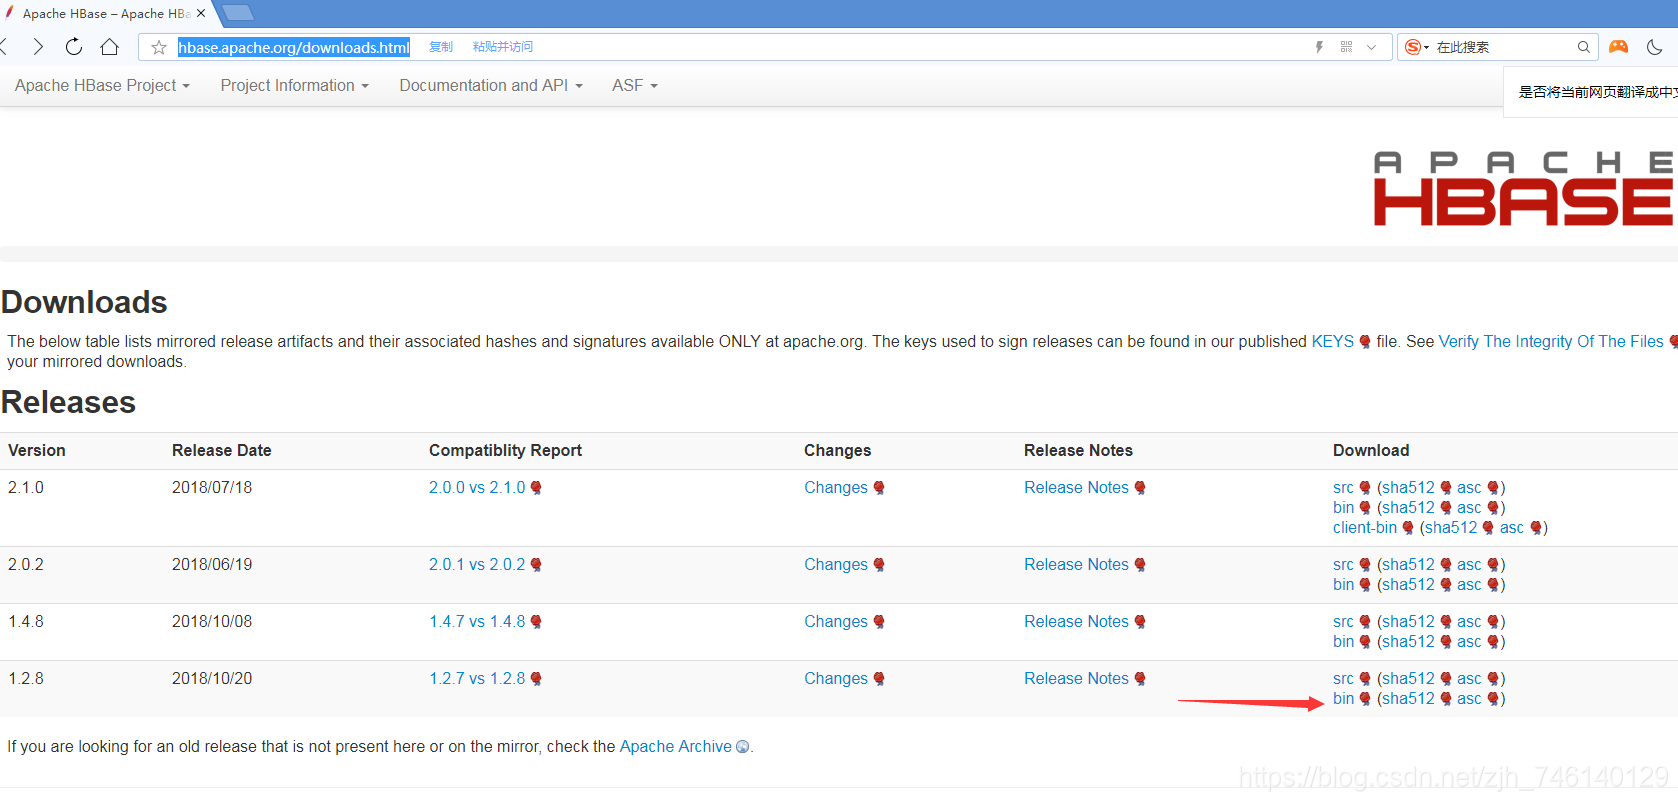Image resolution: width=1678 pixels, height=801 pixels.
Task: Select the 2018/07/18 release date cell
Action: (x=212, y=487)
